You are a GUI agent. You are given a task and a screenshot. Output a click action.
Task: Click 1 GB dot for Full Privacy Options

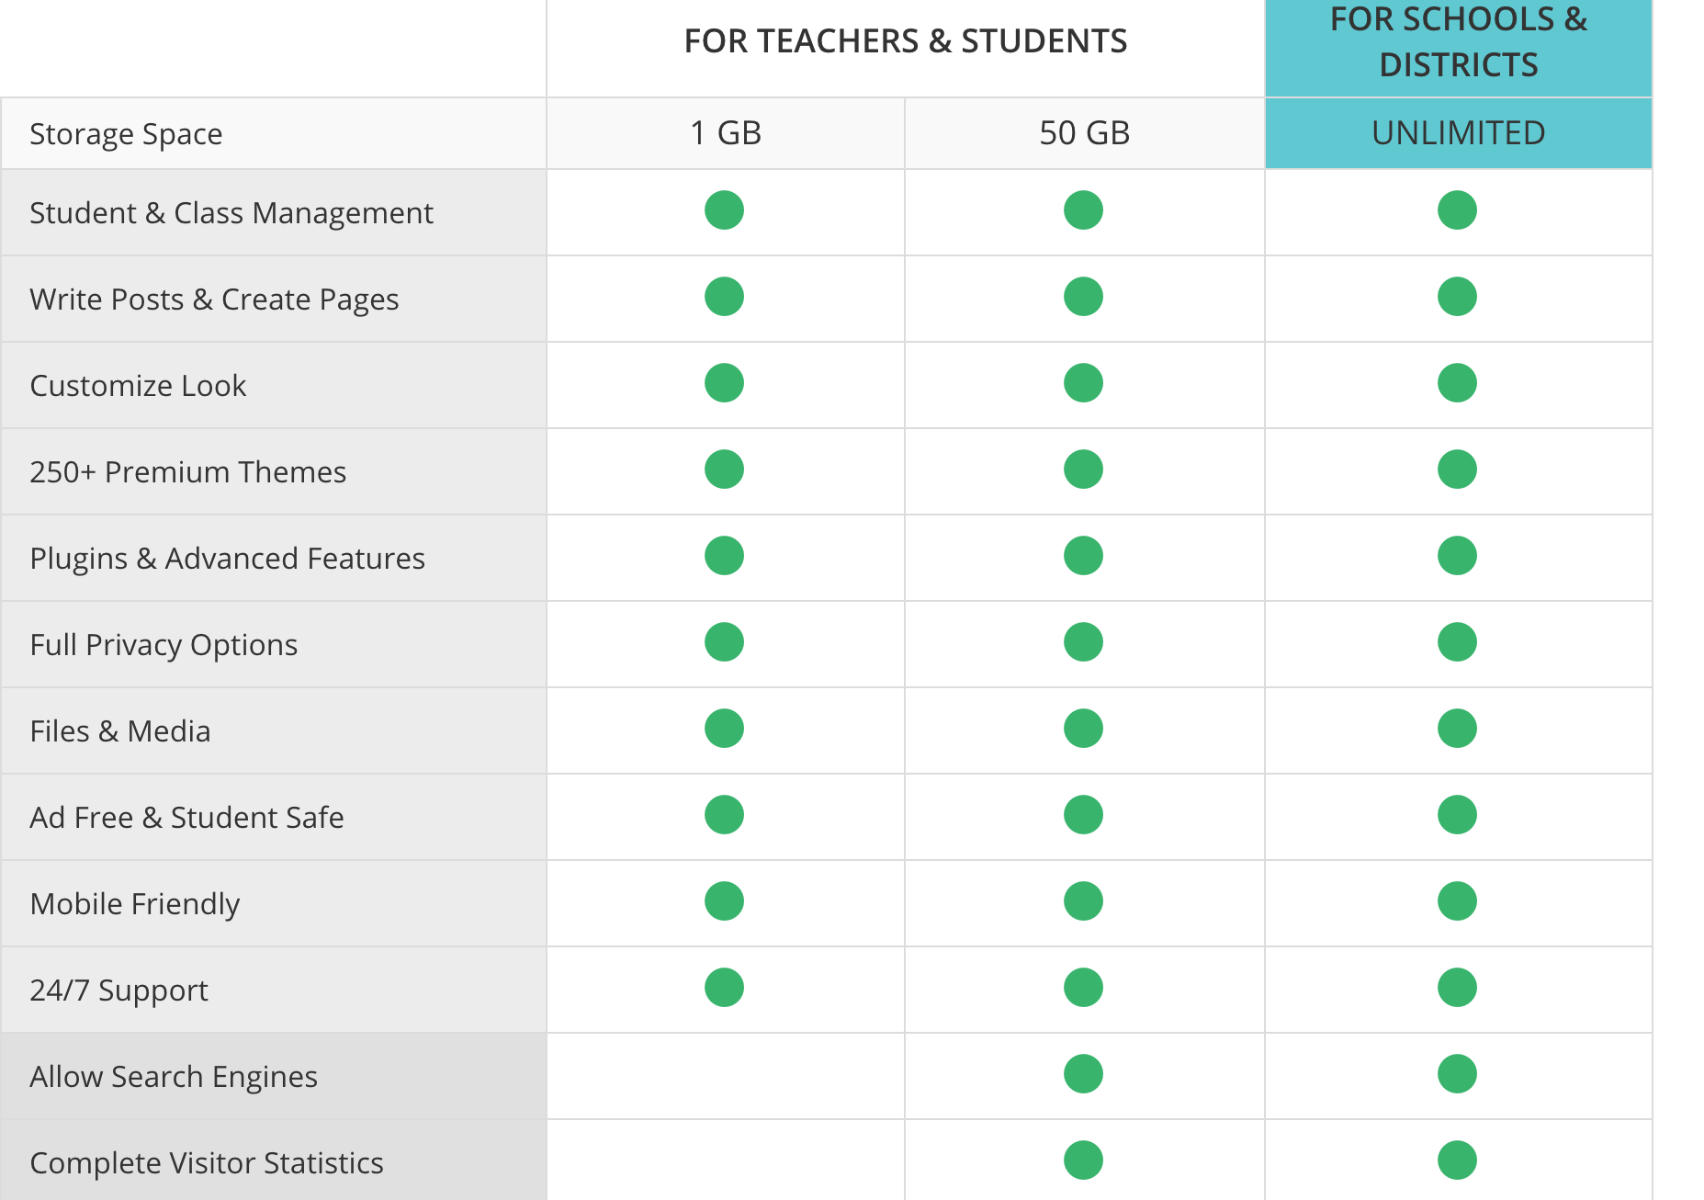tap(724, 642)
